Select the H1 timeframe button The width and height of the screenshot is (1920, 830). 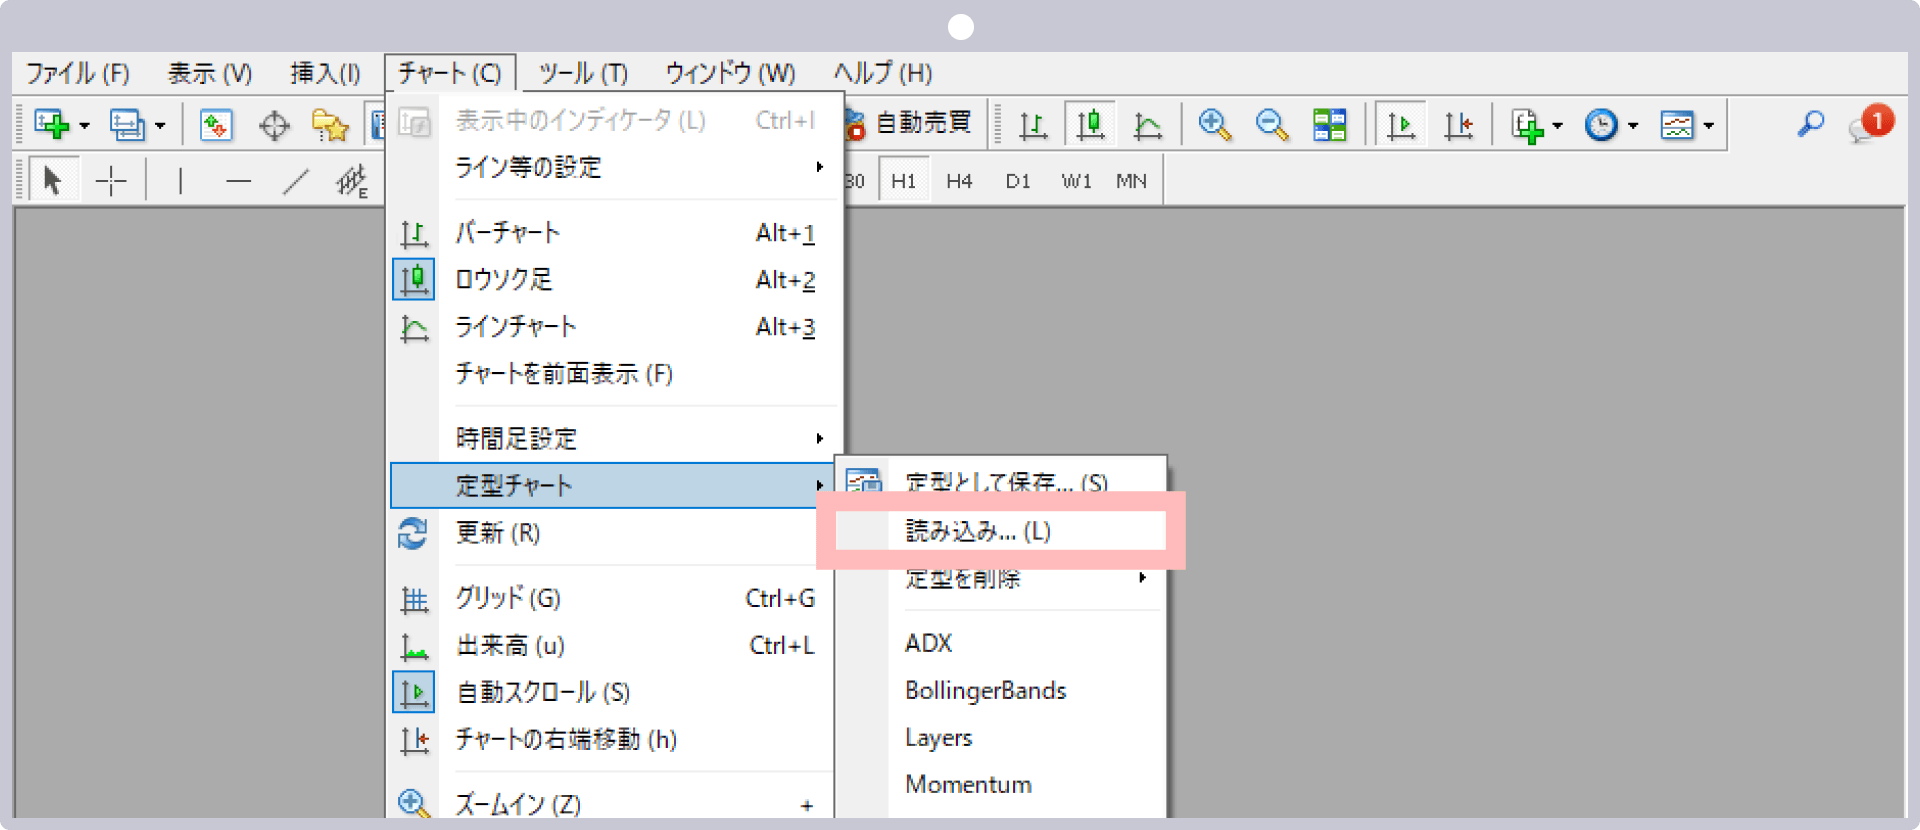903,181
